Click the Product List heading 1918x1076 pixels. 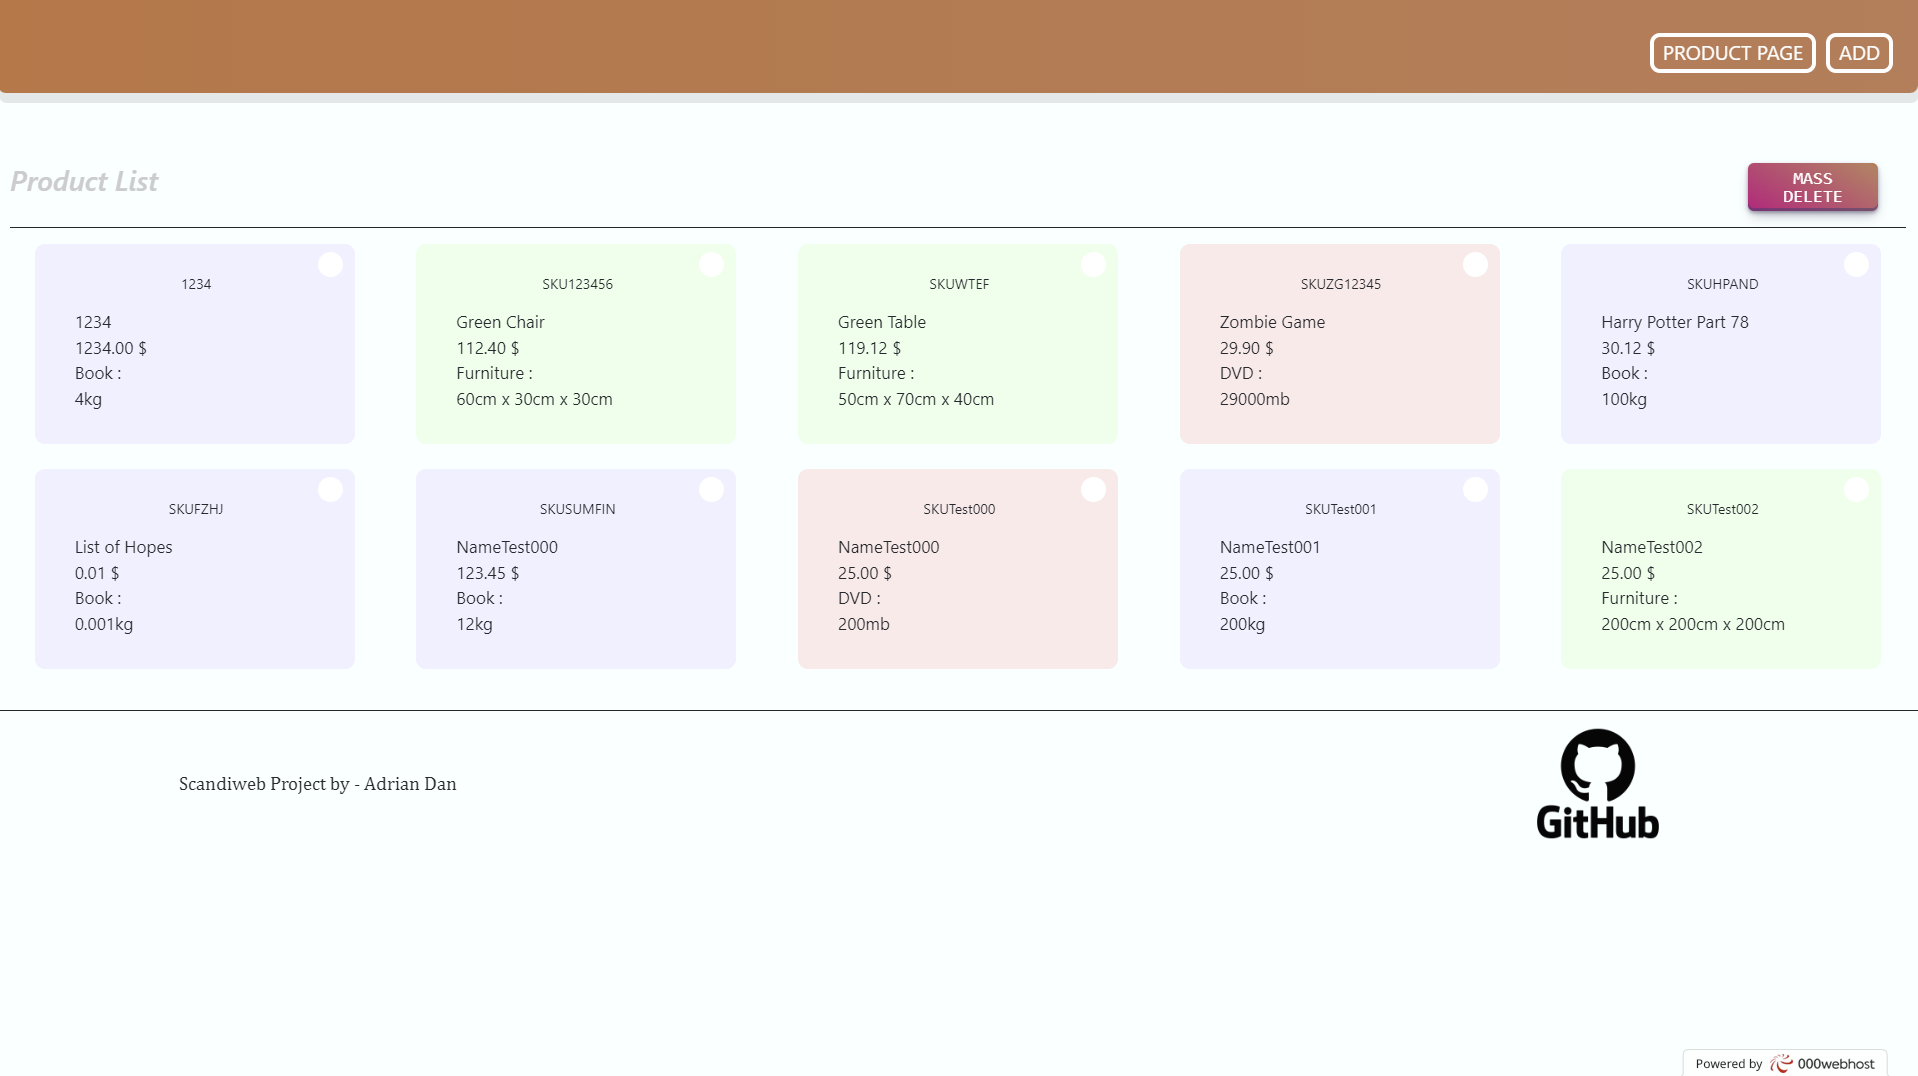point(84,181)
